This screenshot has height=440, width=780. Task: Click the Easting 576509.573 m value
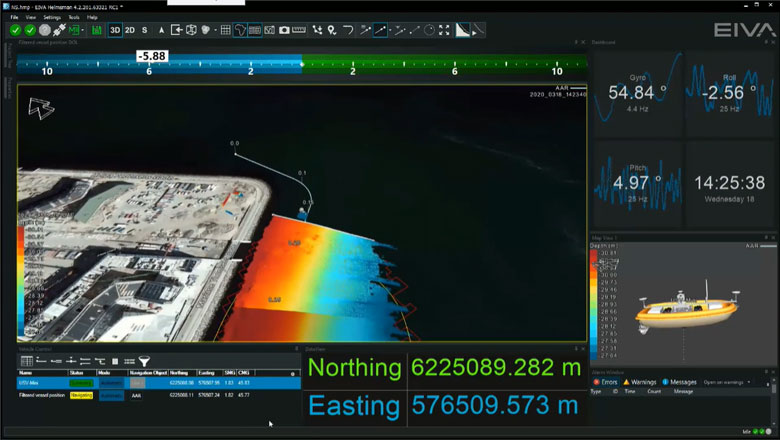pyautogui.click(x=495, y=406)
